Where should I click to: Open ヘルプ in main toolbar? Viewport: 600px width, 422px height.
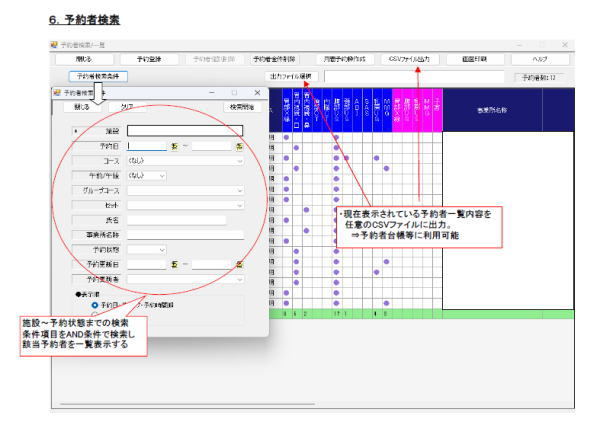(540, 59)
